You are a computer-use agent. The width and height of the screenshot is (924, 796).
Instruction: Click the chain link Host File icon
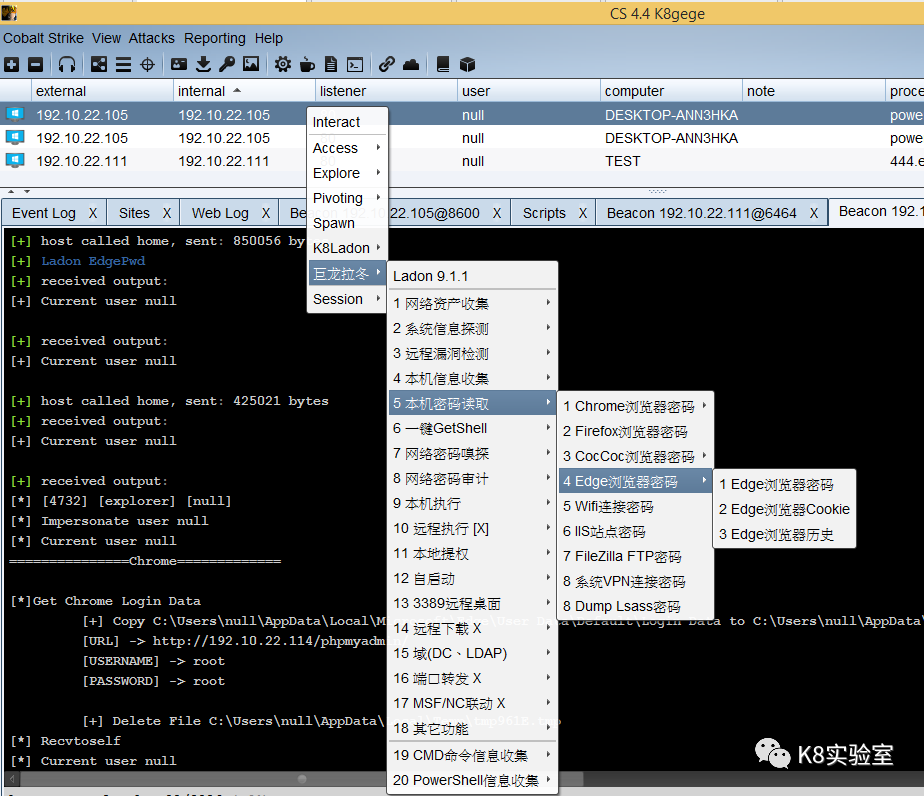point(387,64)
